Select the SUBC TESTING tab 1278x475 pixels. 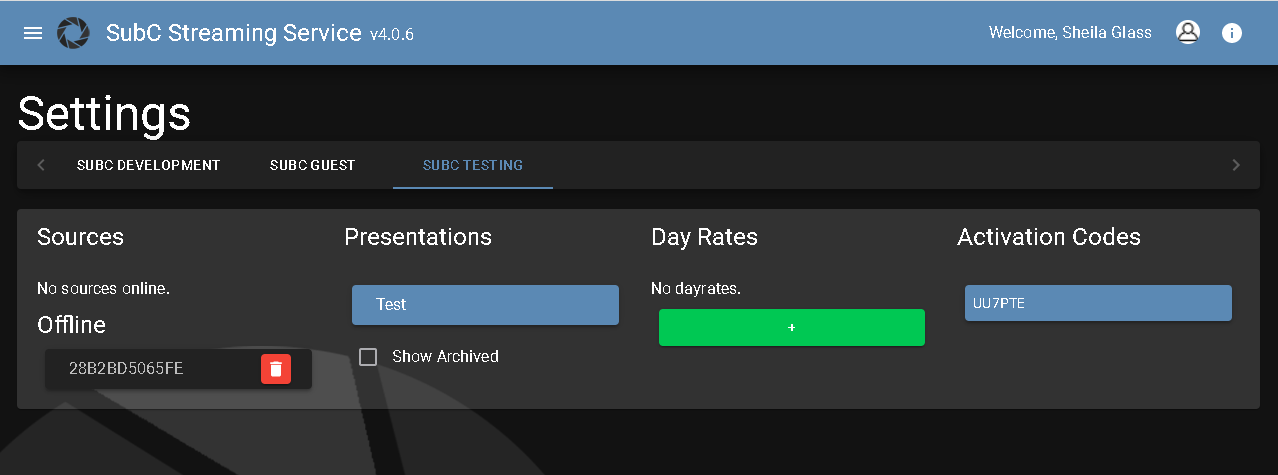click(x=472, y=165)
